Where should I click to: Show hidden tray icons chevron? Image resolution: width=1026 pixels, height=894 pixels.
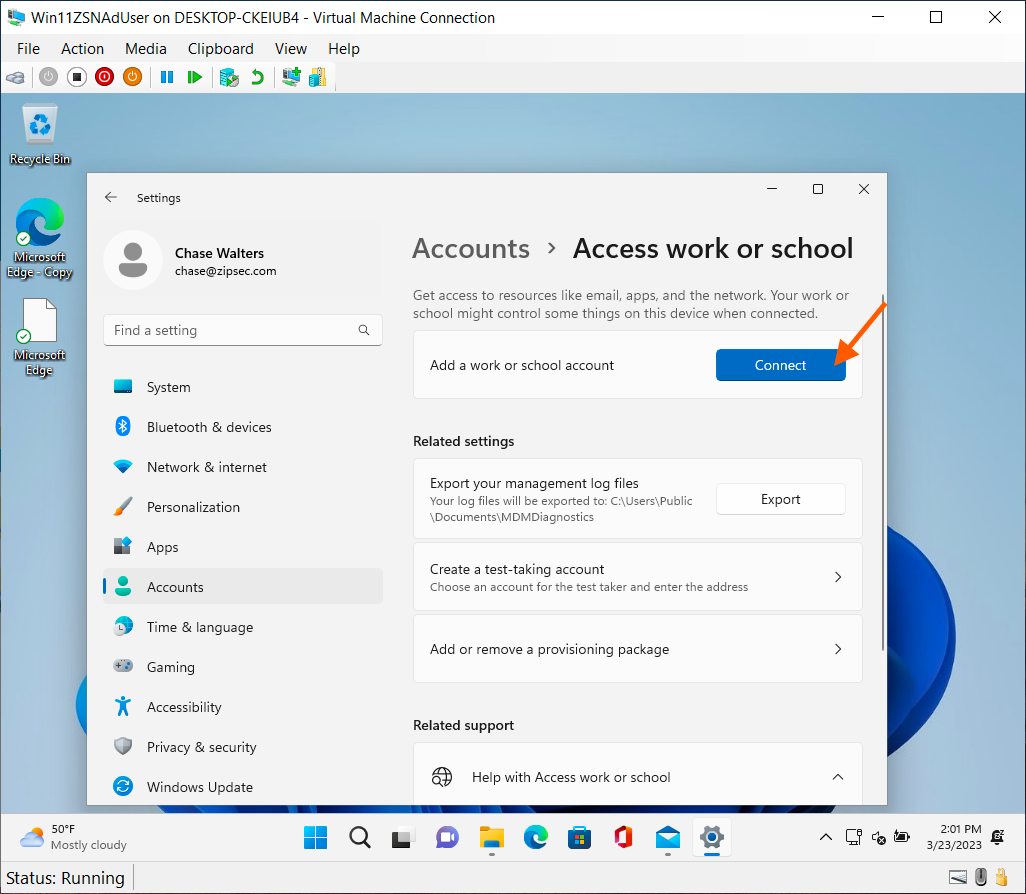825,837
